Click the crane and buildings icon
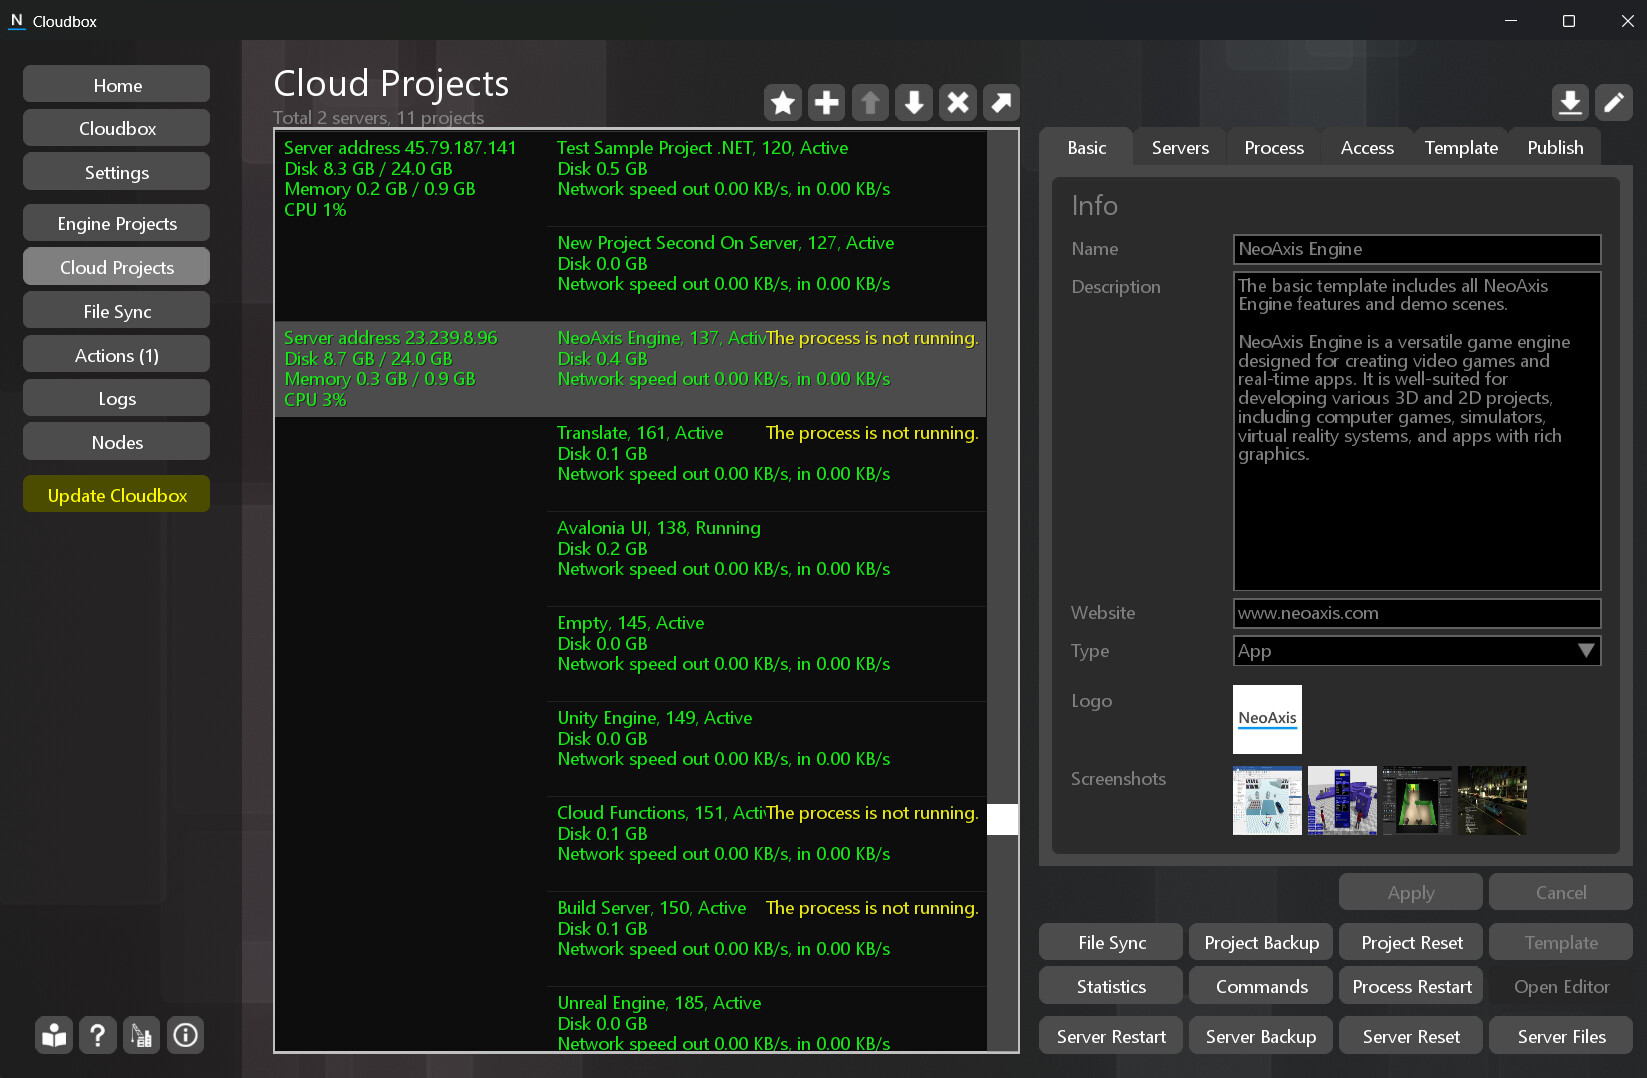Viewport: 1647px width, 1078px height. [142, 1035]
